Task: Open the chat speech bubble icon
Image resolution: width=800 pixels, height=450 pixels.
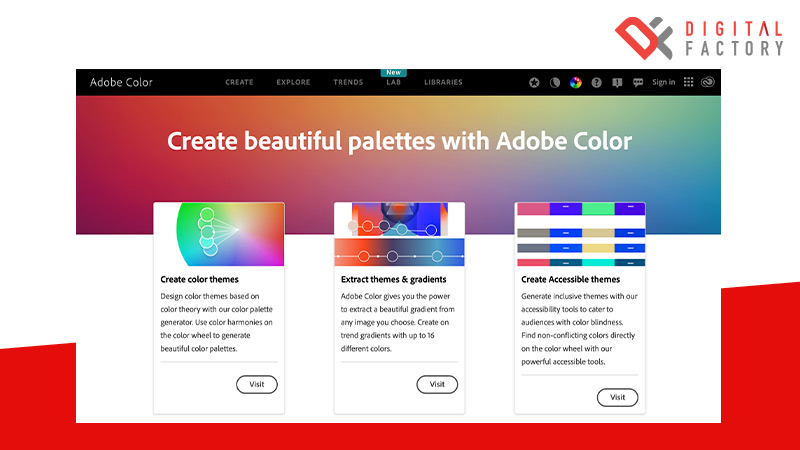Action: tap(638, 82)
